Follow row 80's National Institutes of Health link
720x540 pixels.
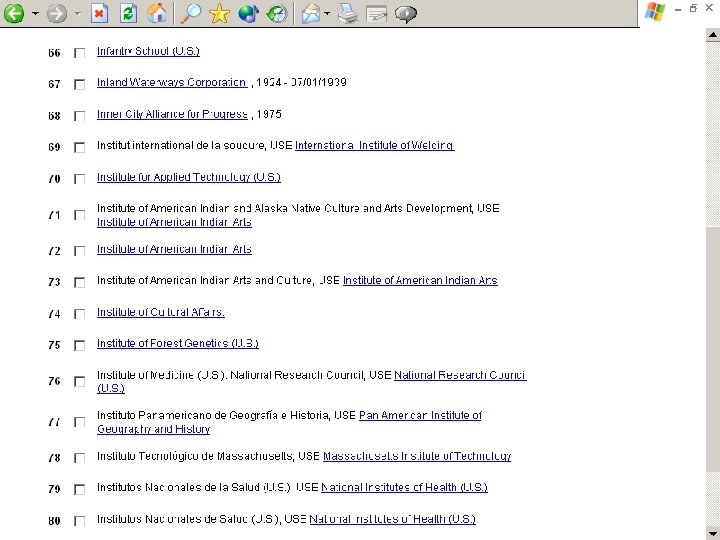pos(393,519)
